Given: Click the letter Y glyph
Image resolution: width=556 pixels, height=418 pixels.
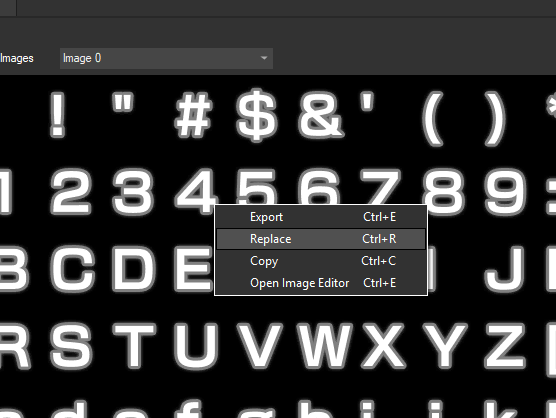Looking at the screenshot, I should pos(445,346).
